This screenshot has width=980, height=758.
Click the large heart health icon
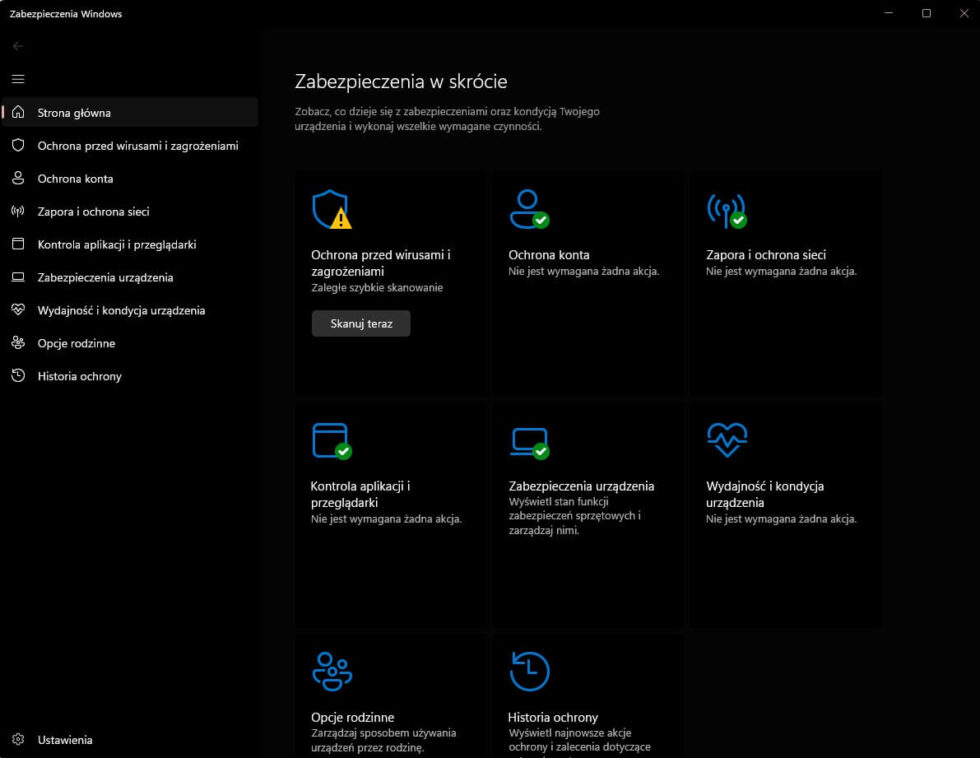[x=727, y=440]
